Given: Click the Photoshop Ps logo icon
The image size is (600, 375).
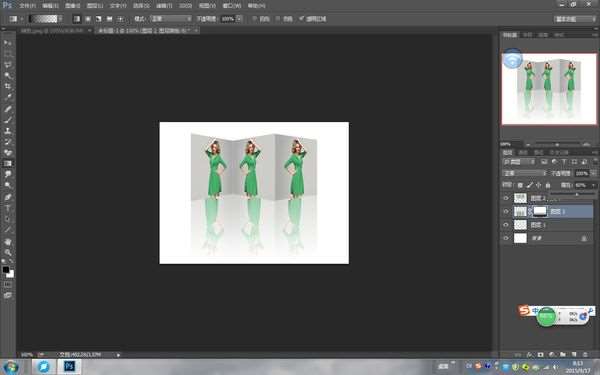Looking at the screenshot, I should coord(7,5).
